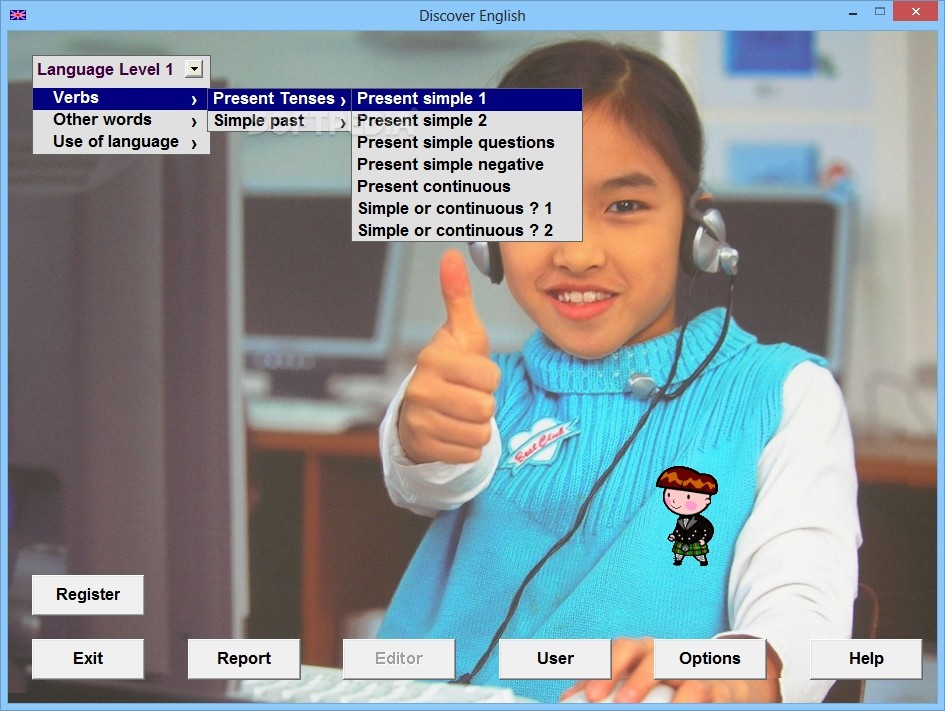
Task: Click the Language Level 1 combo box text
Action: (x=105, y=69)
